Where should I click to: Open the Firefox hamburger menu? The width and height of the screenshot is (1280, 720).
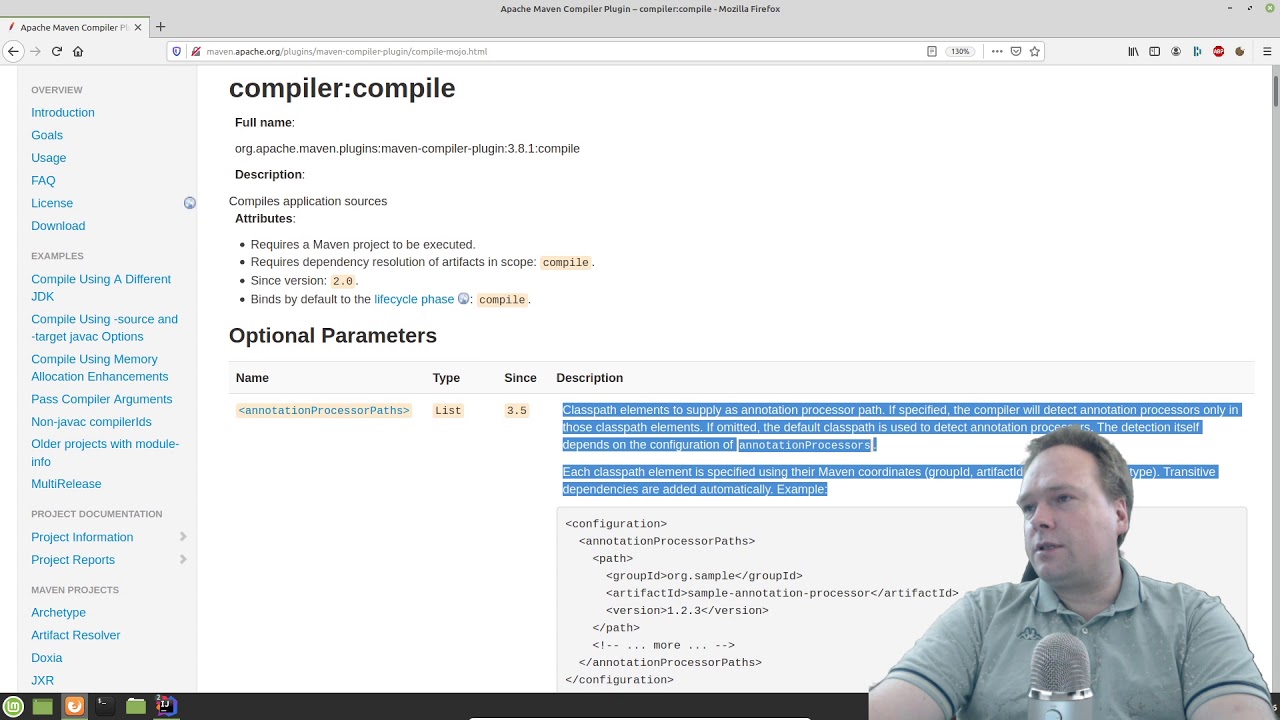point(1267,51)
